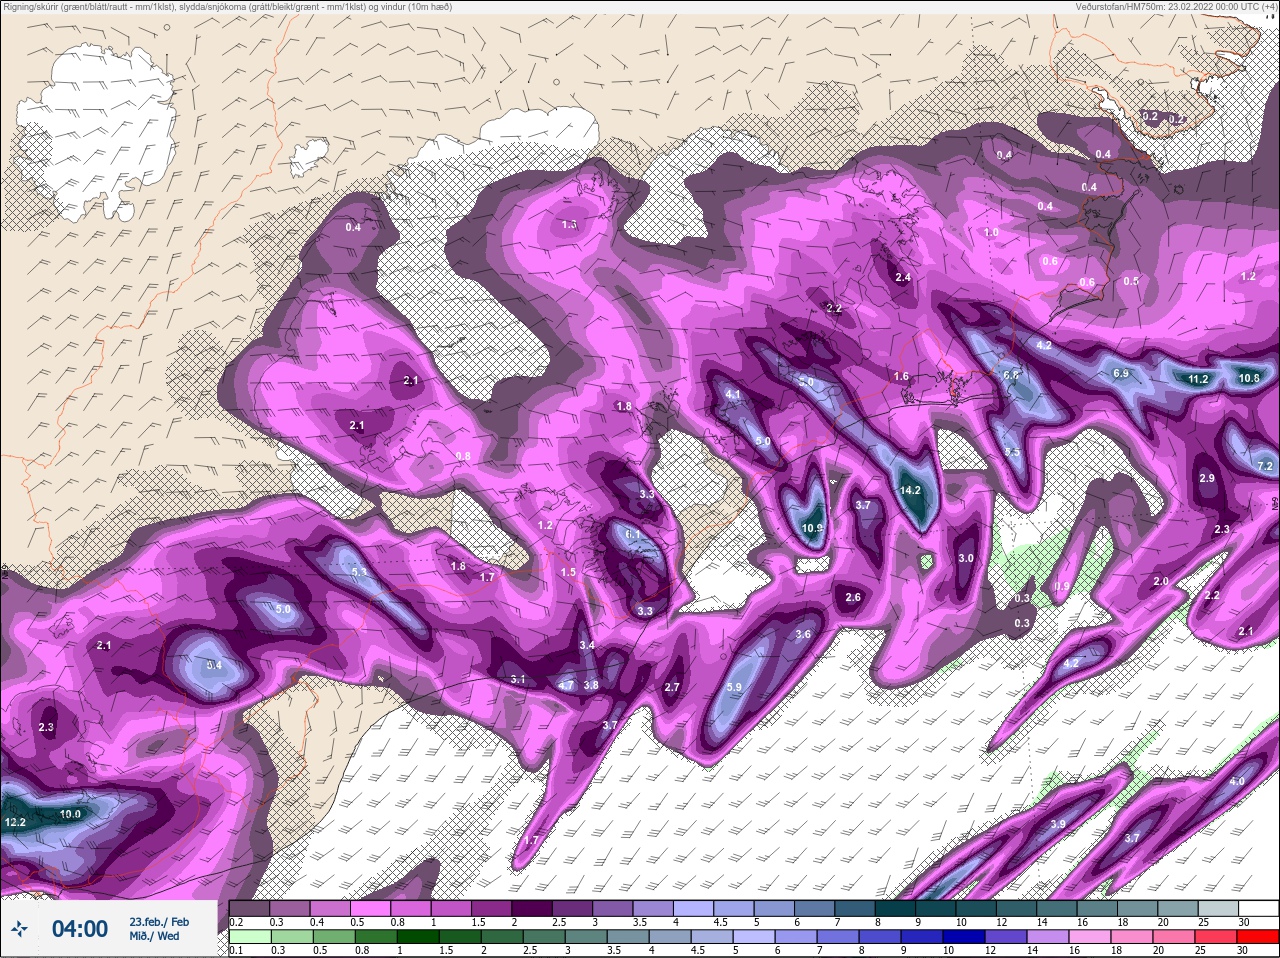
Task: Click the 1.0 precipitation value on the map
Action: tap(991, 232)
